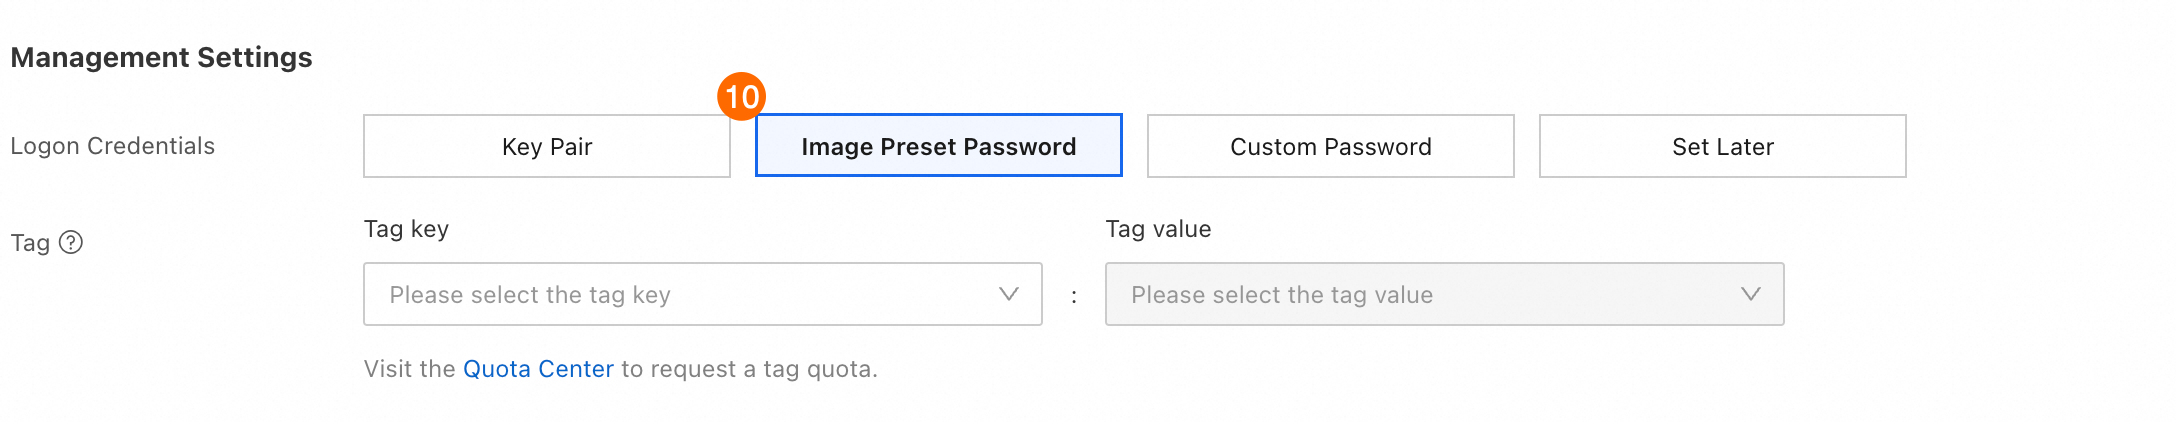Select the Custom Password option
Screen dimensions: 2176x422
(x=1330, y=147)
